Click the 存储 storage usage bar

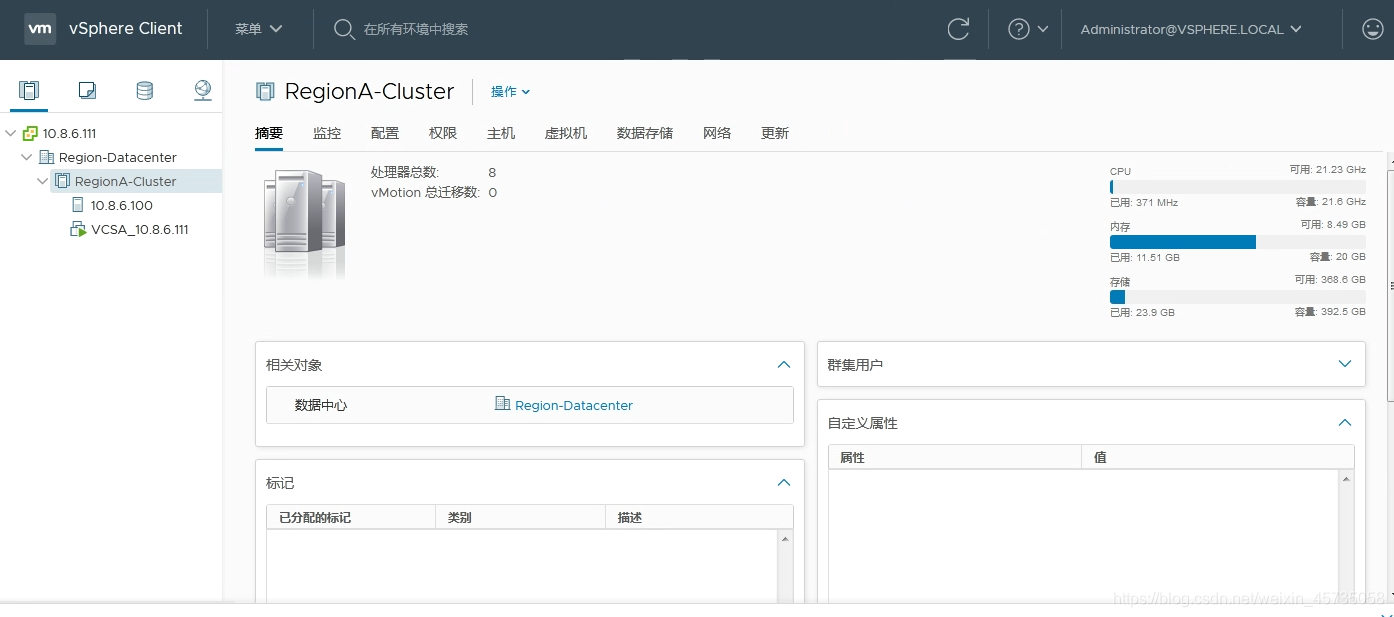pyautogui.click(x=1238, y=297)
